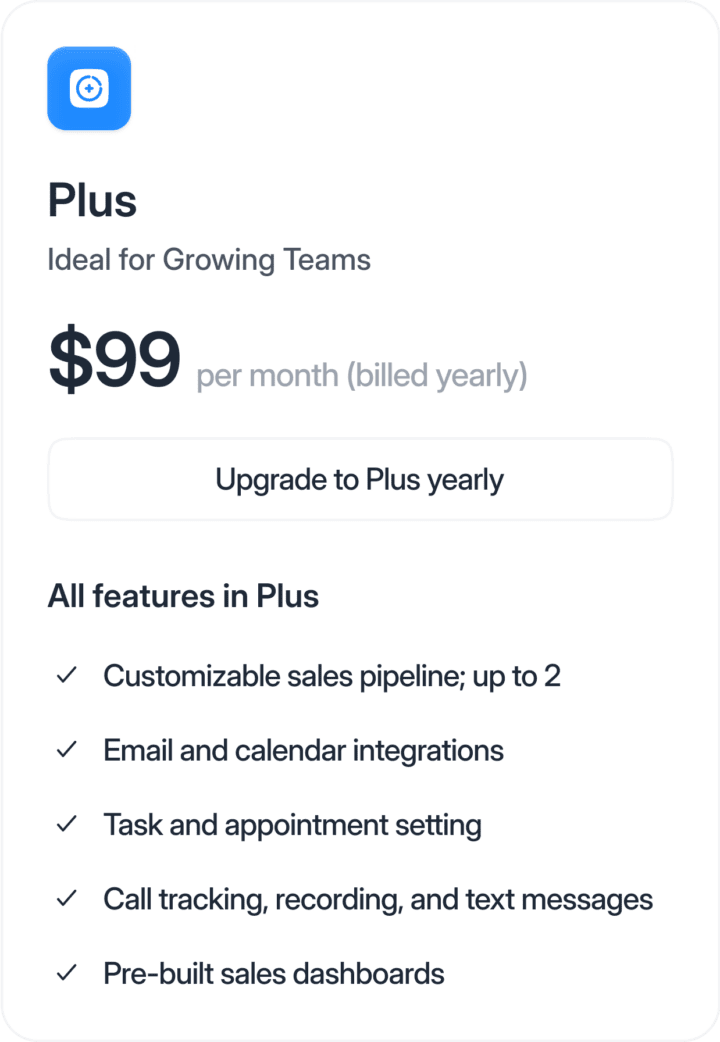Click checkmark beside Pre-built sales dashboards
The width and height of the screenshot is (720, 1042).
pyautogui.click(x=67, y=973)
